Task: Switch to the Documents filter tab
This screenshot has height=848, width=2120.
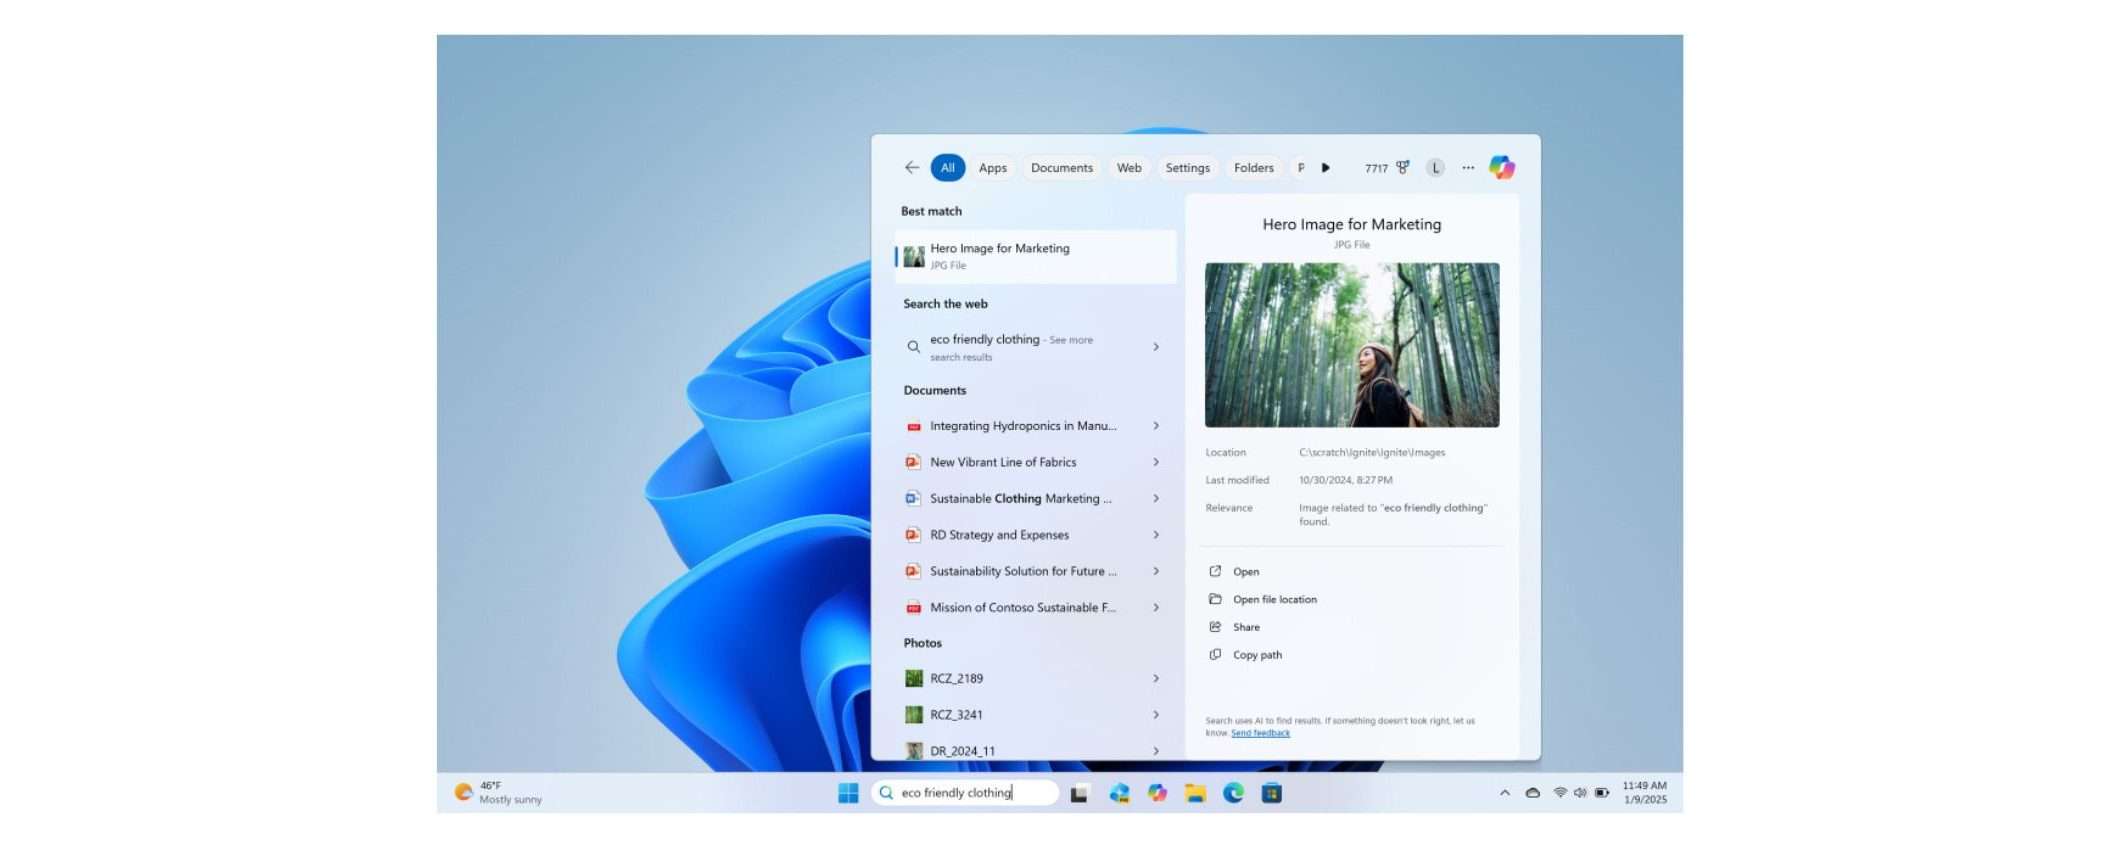Action: pyautogui.click(x=1061, y=168)
